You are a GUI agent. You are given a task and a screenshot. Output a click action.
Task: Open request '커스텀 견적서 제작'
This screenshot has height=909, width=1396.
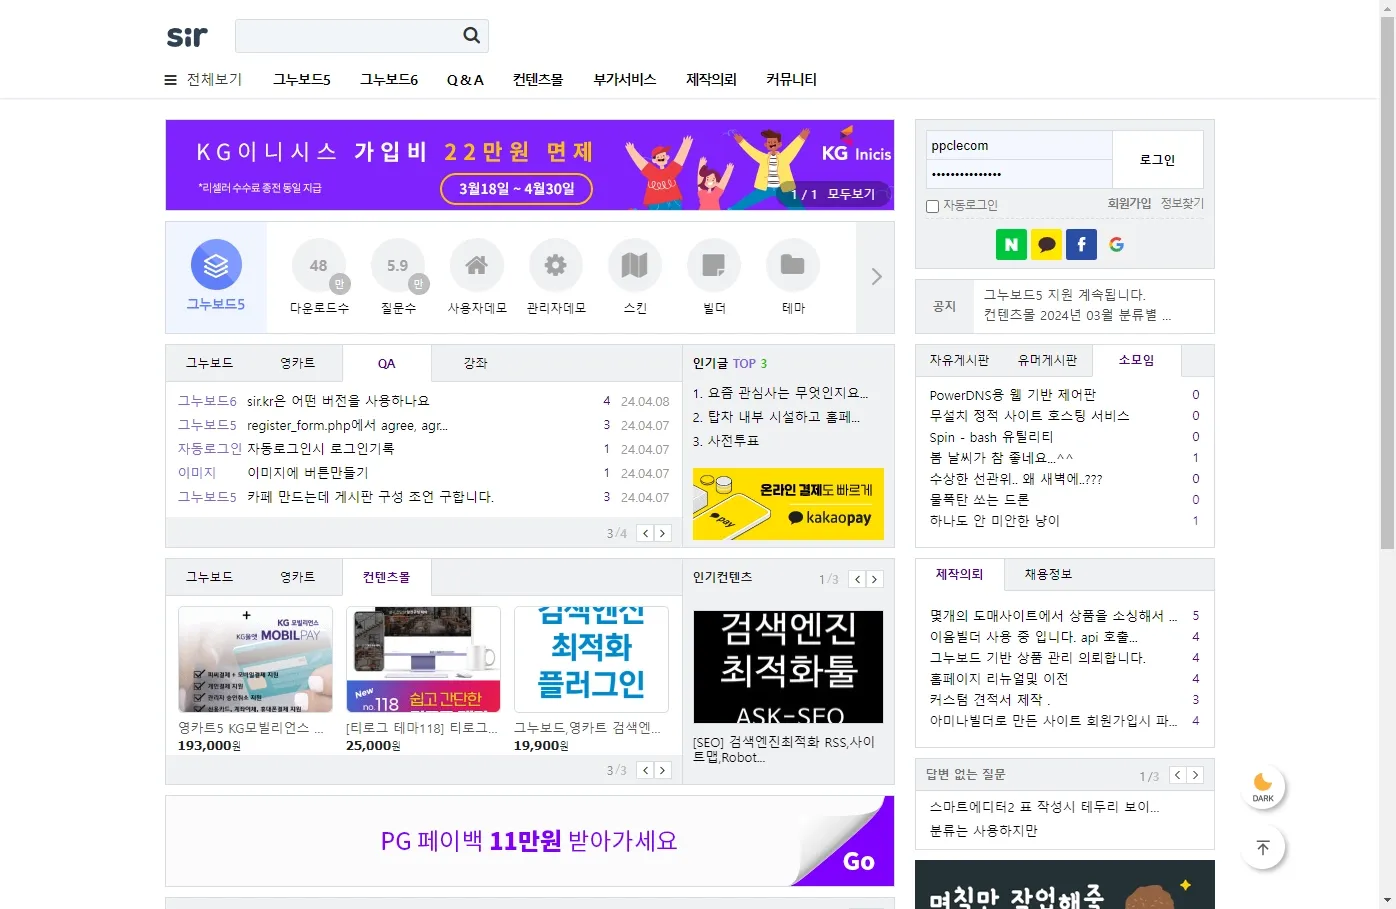[x=990, y=700]
